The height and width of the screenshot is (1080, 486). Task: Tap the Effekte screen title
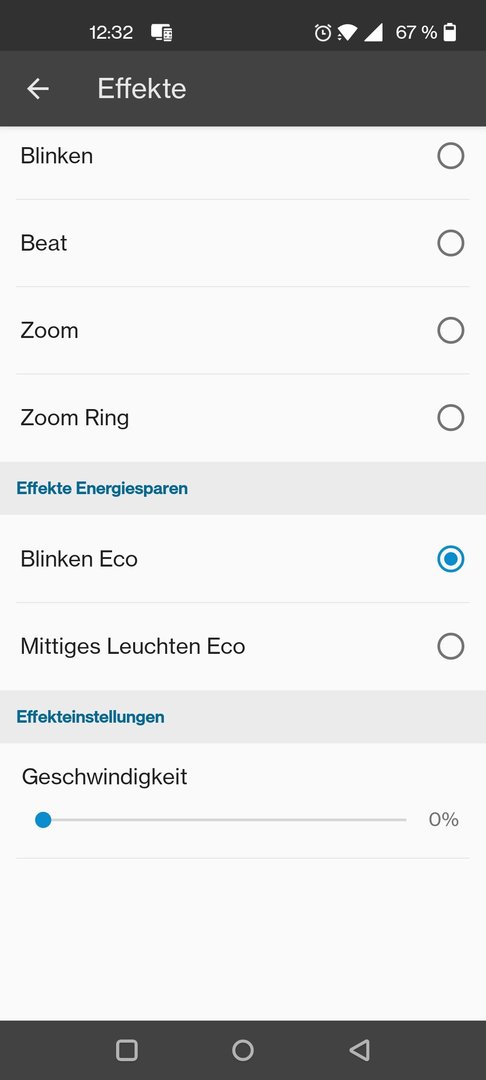click(x=142, y=89)
